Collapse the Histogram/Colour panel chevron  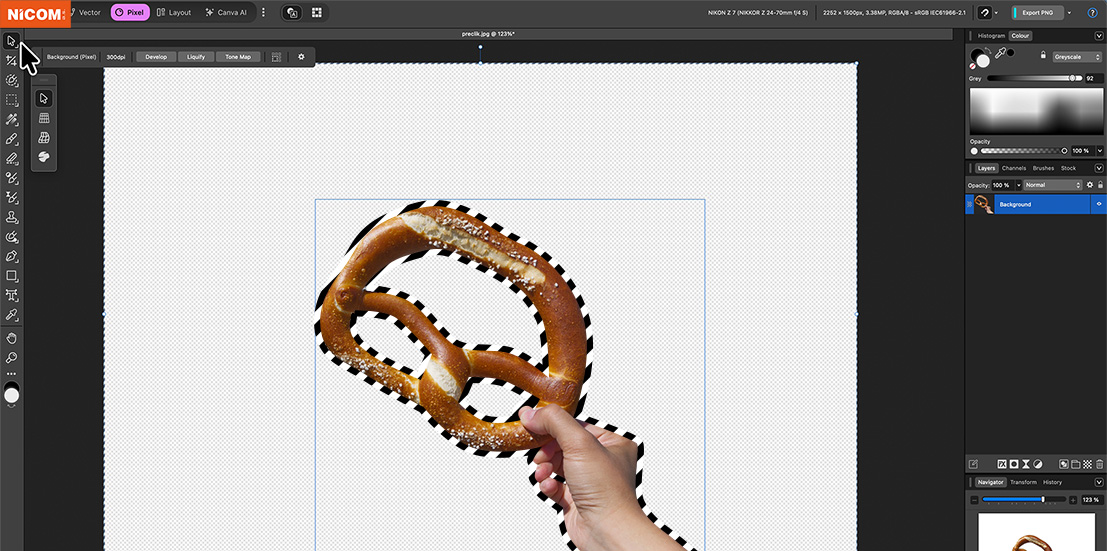(1099, 35)
